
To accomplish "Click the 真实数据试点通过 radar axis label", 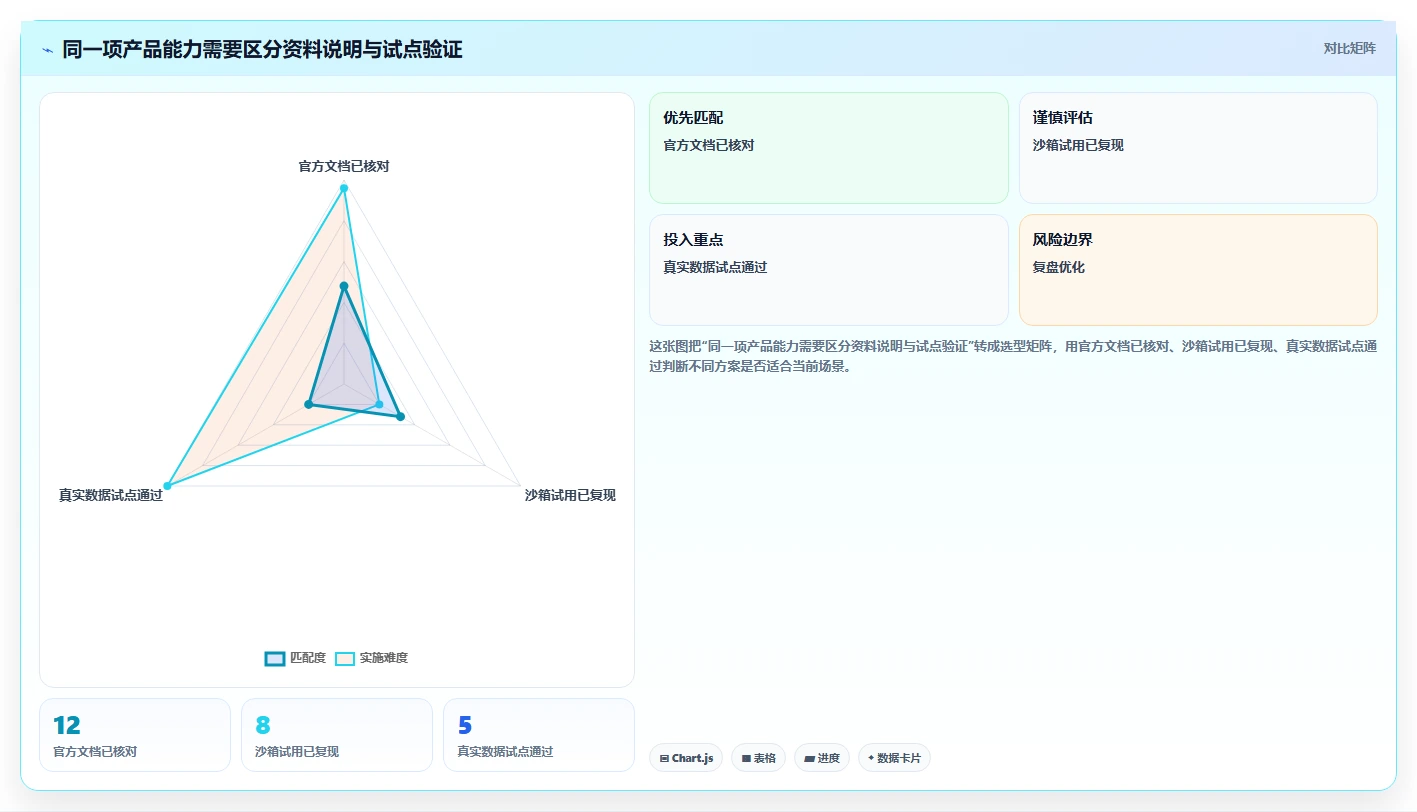I will coord(111,495).
